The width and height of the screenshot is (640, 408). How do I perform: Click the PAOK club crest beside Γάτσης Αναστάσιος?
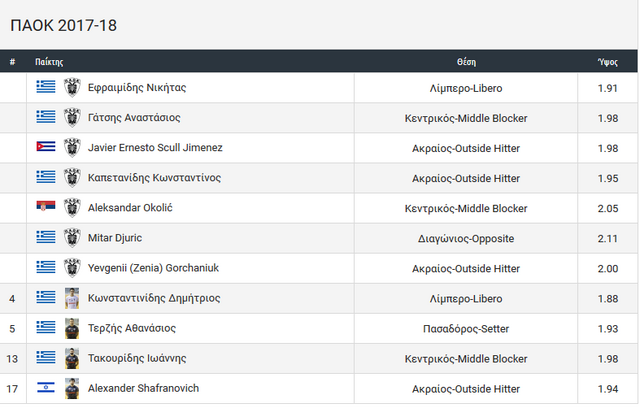[x=72, y=118]
